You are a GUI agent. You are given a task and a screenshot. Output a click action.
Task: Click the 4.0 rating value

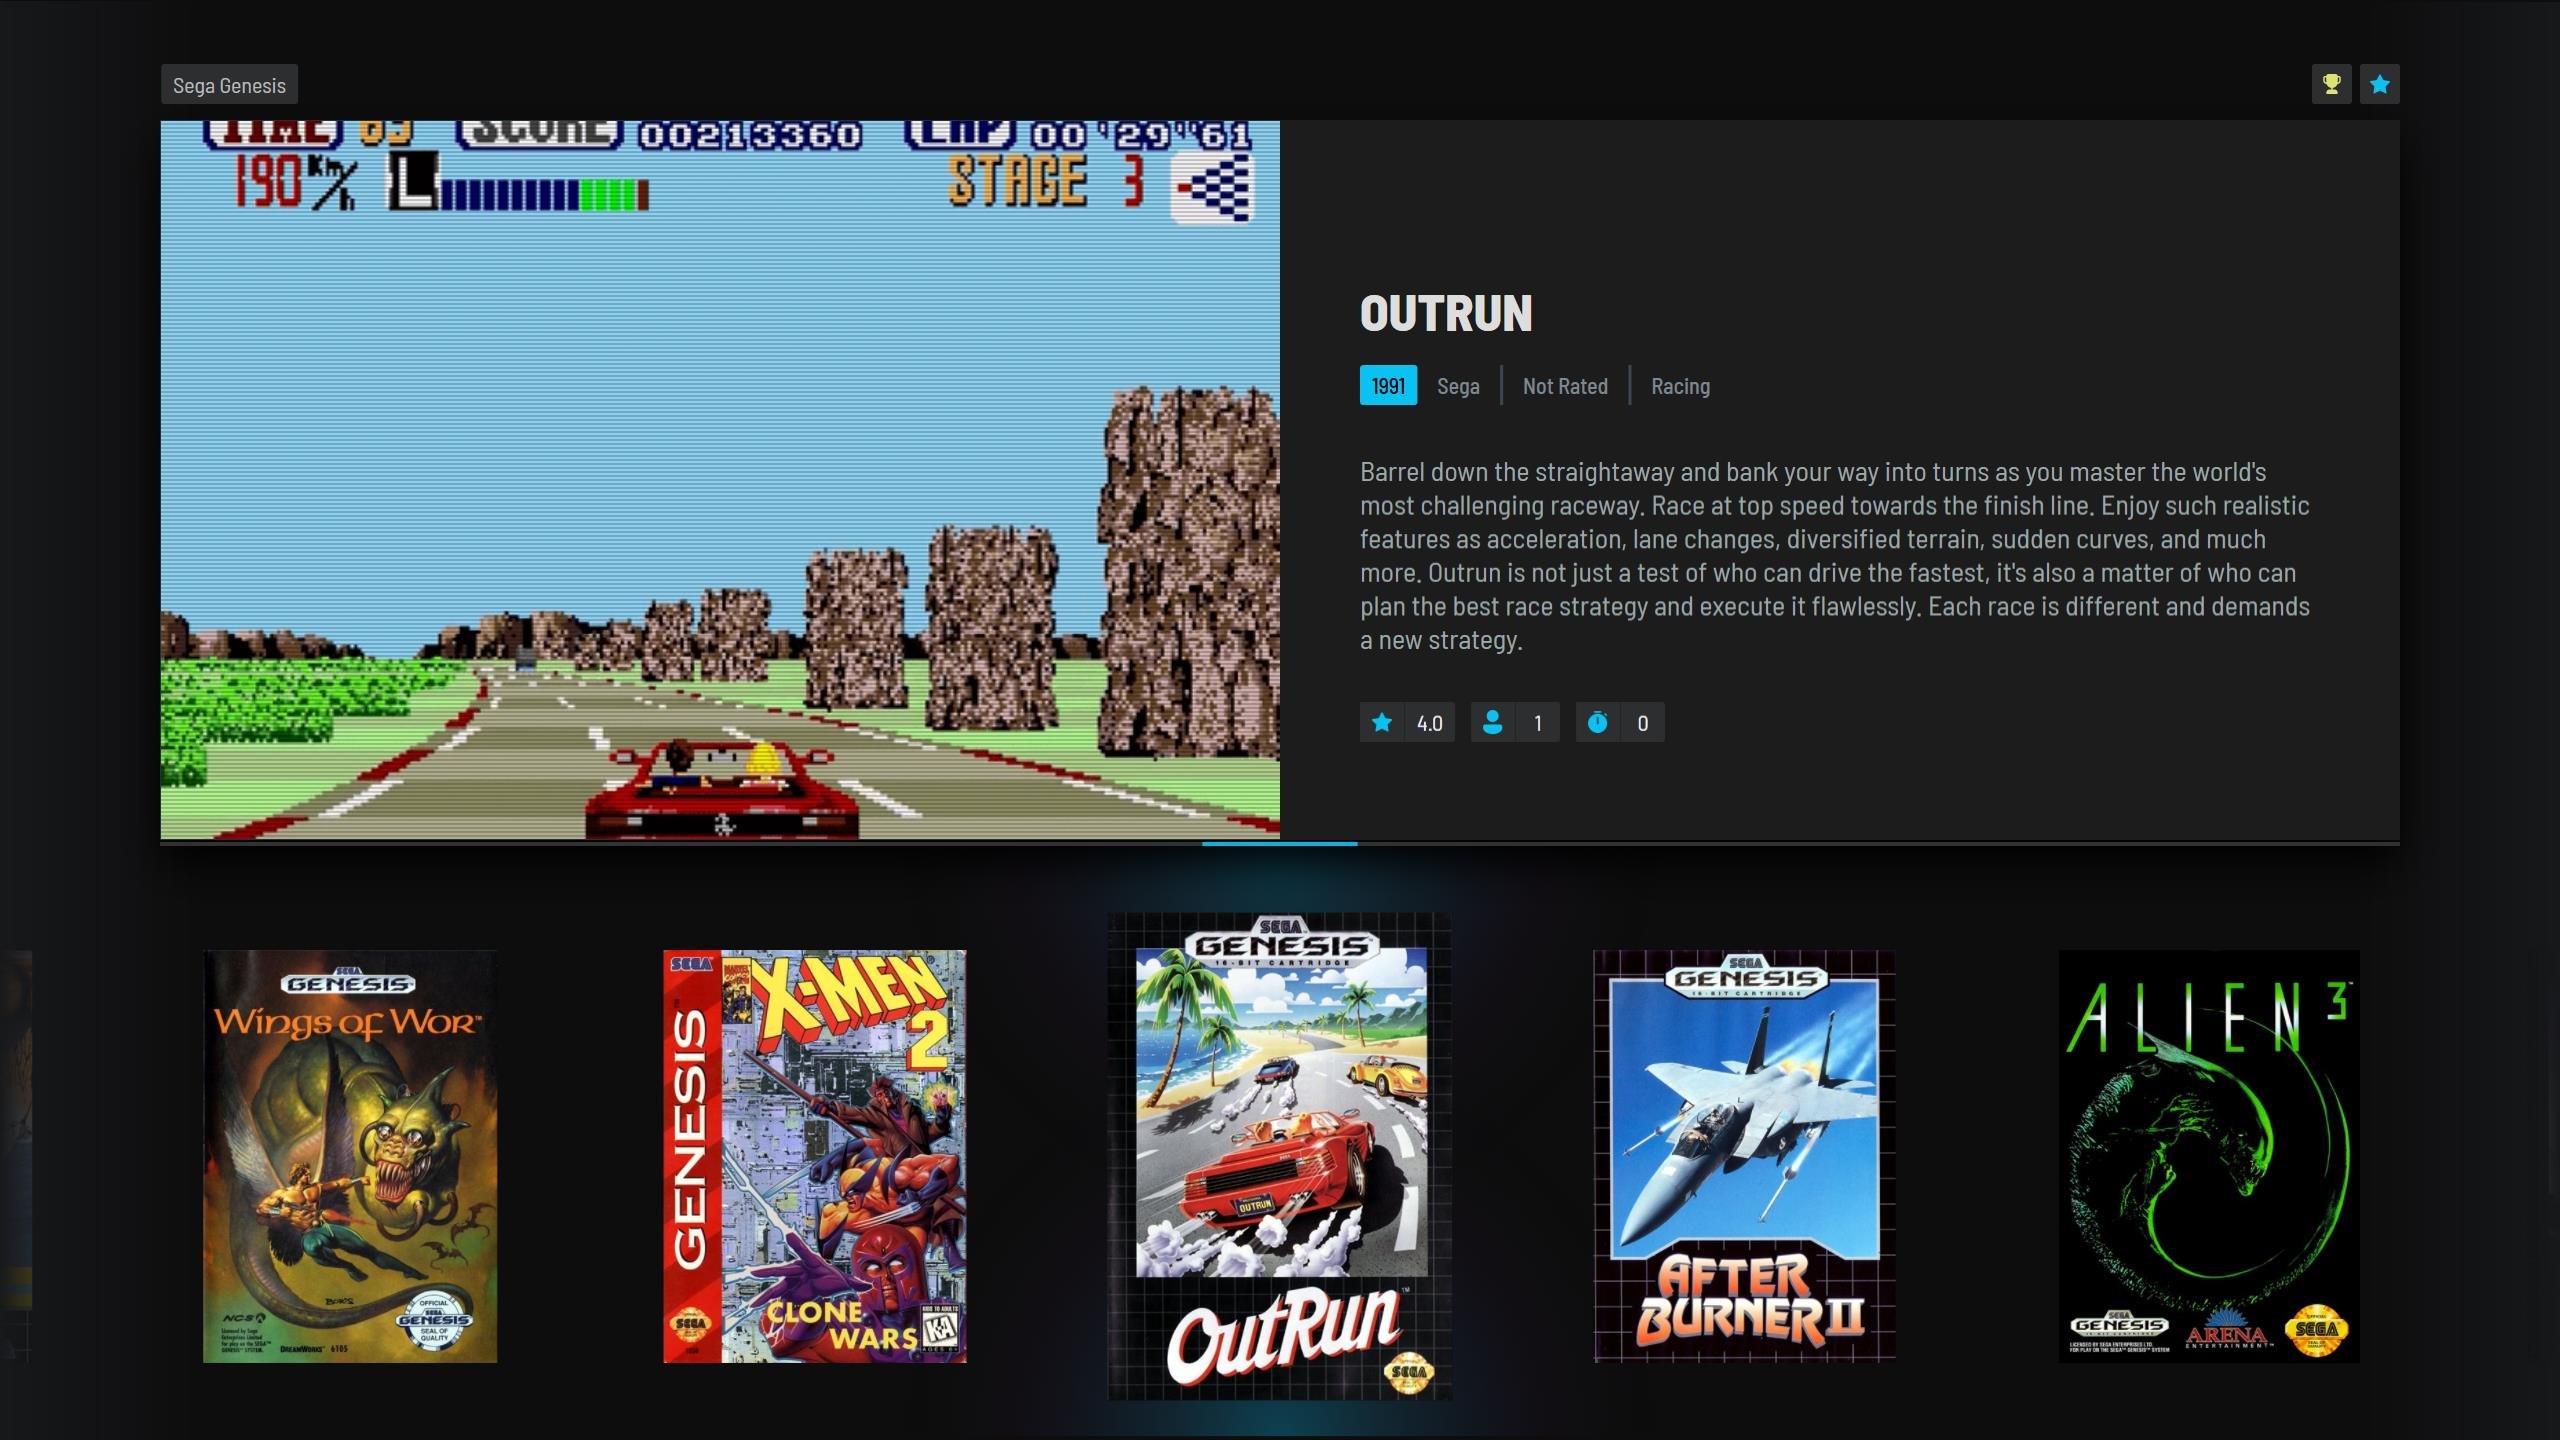[1430, 723]
